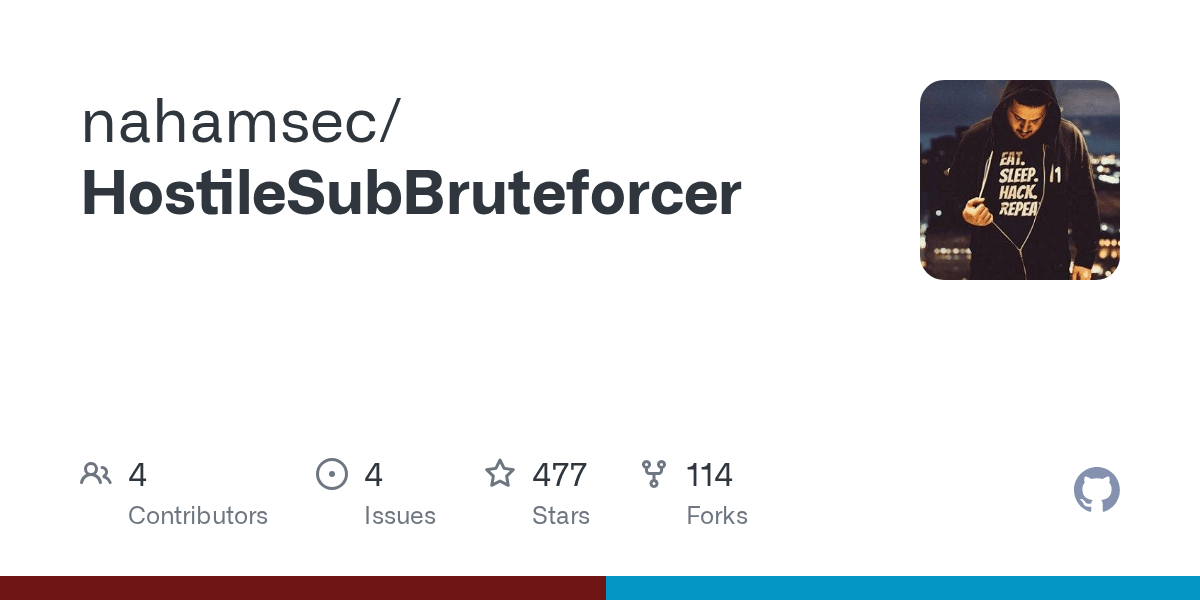Click the Contributors people icon
This screenshot has height=600, width=1200.
96,474
